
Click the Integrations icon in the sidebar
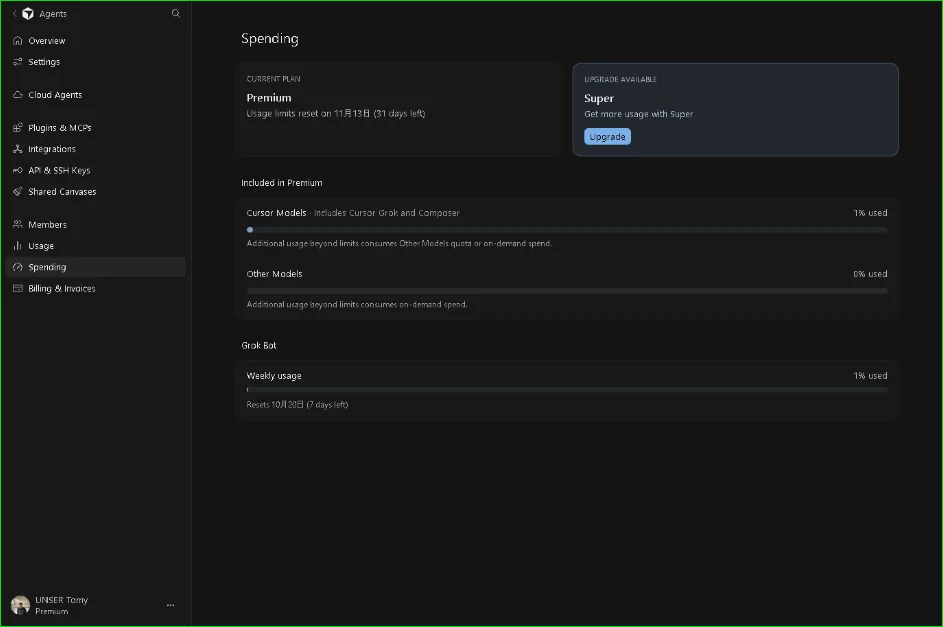pos(17,149)
